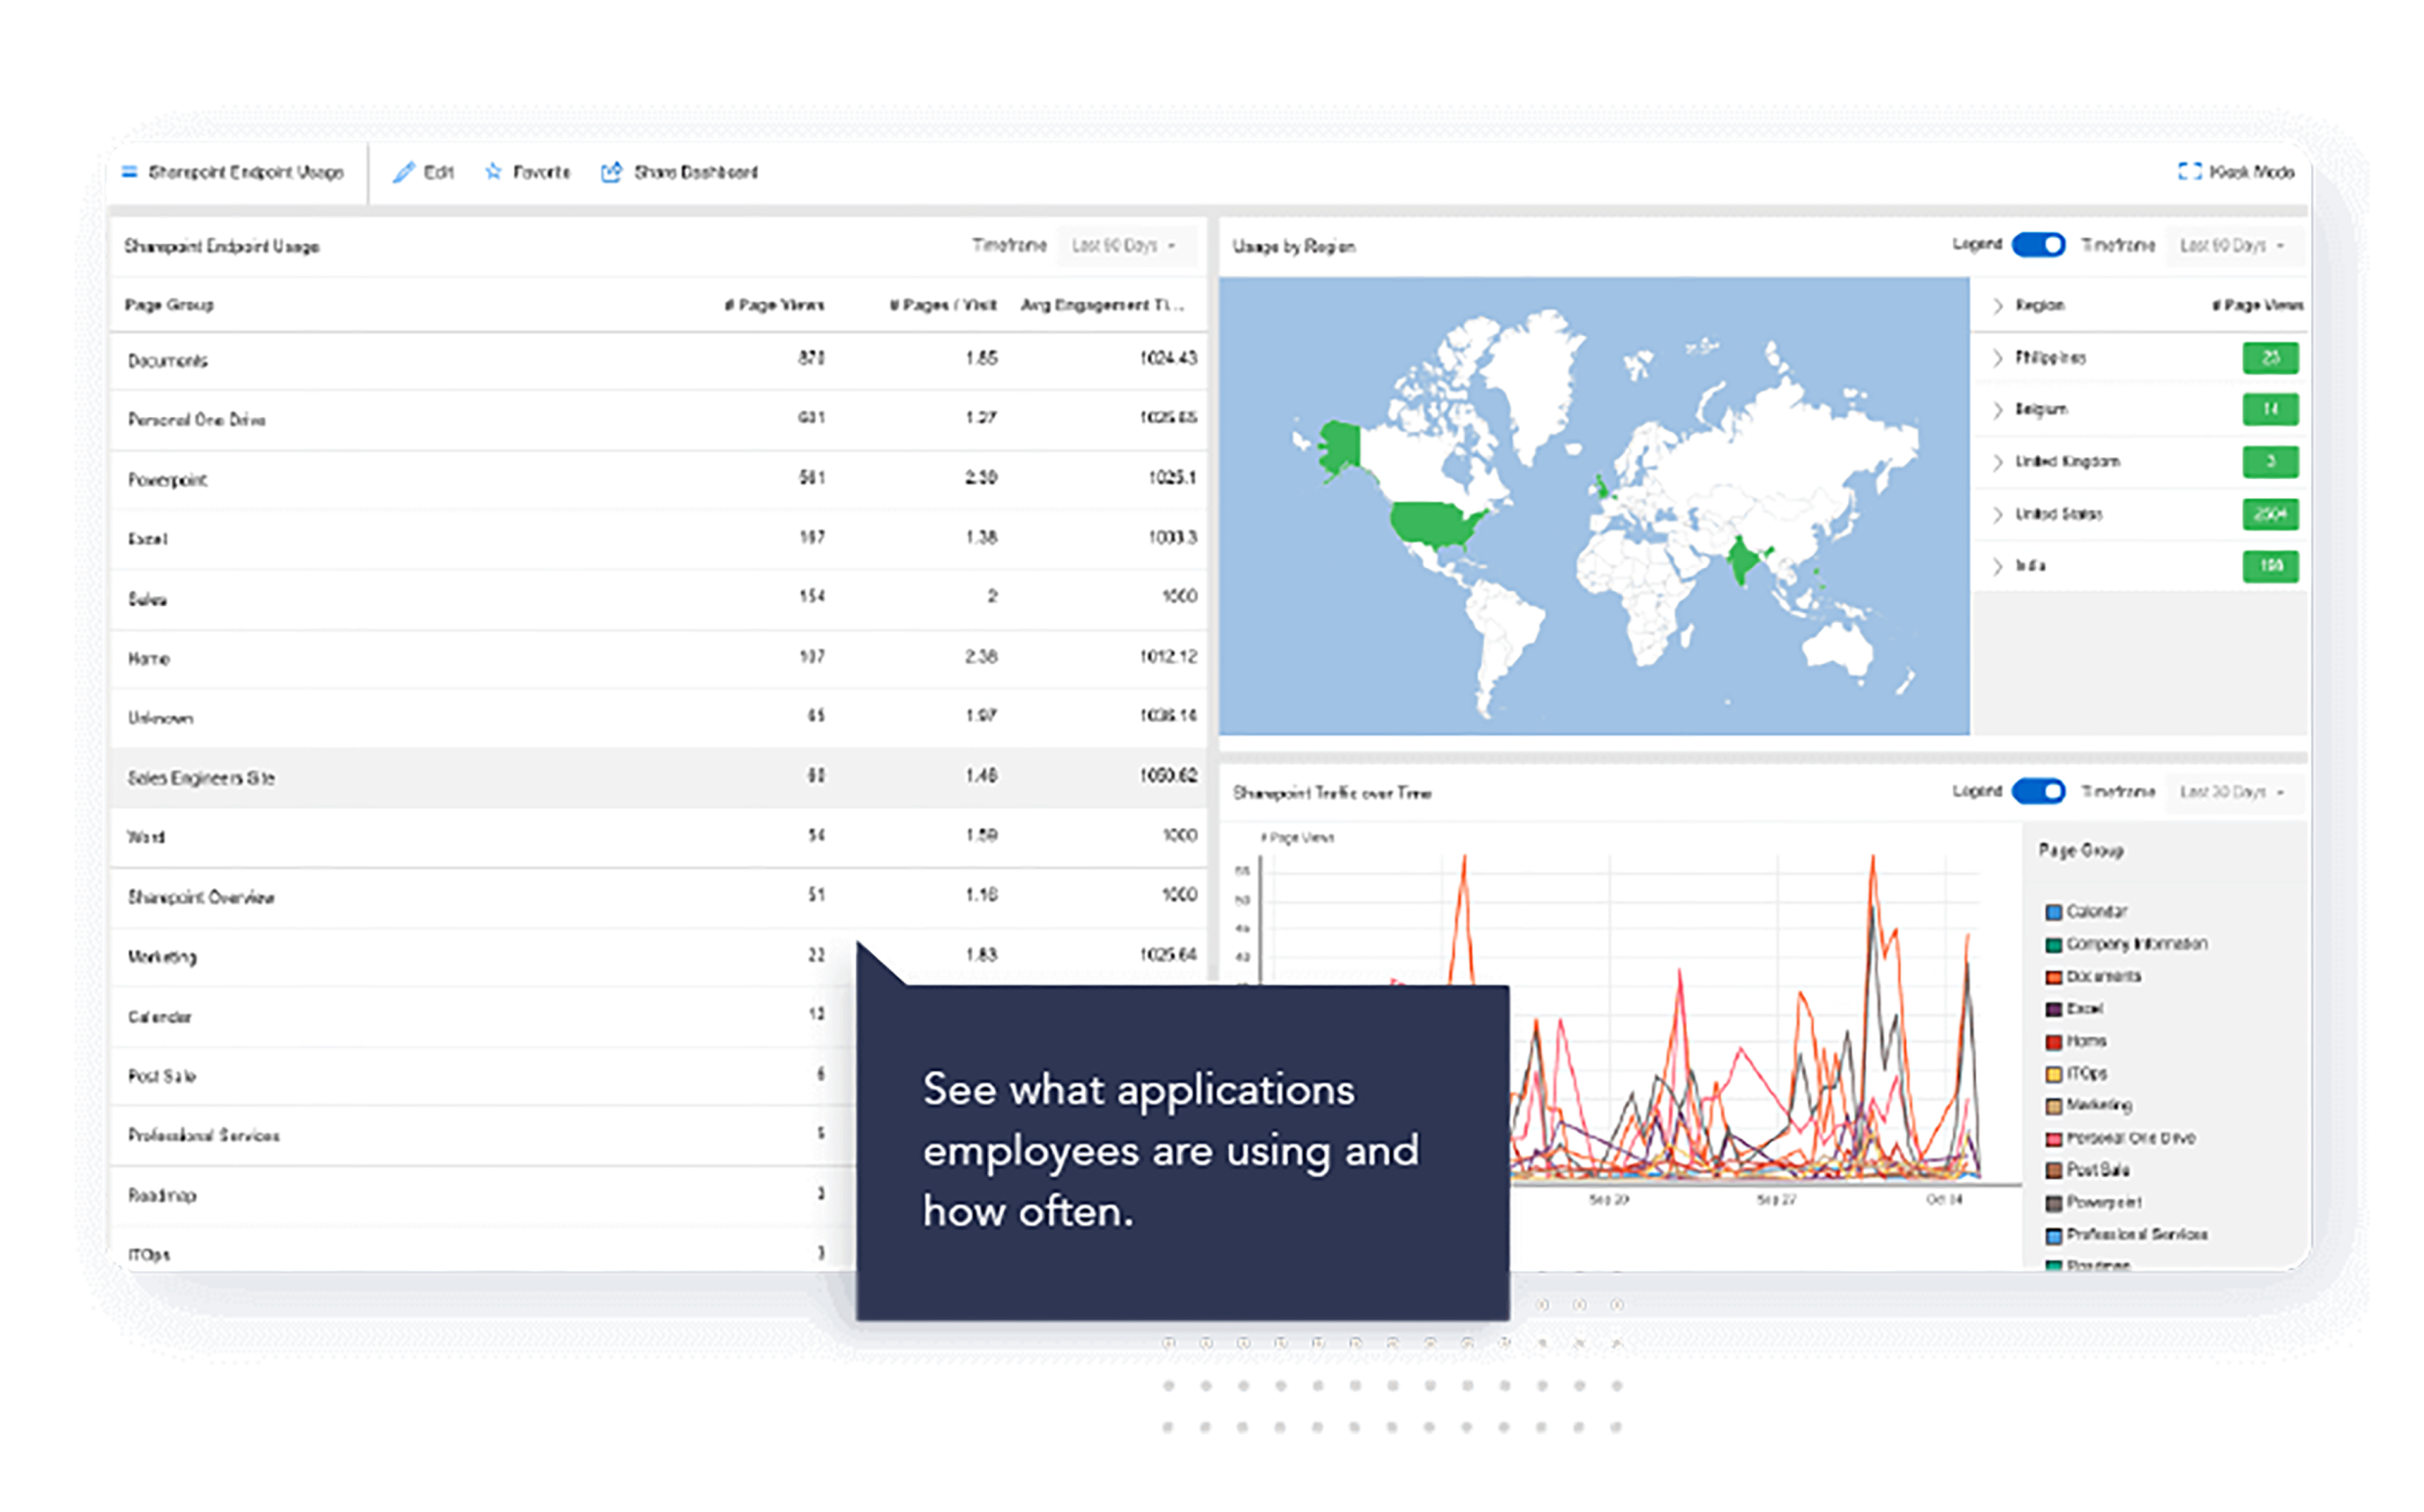Image resolution: width=2424 pixels, height=1512 pixels.
Task: Click the Favorite star icon
Action: click(x=493, y=172)
